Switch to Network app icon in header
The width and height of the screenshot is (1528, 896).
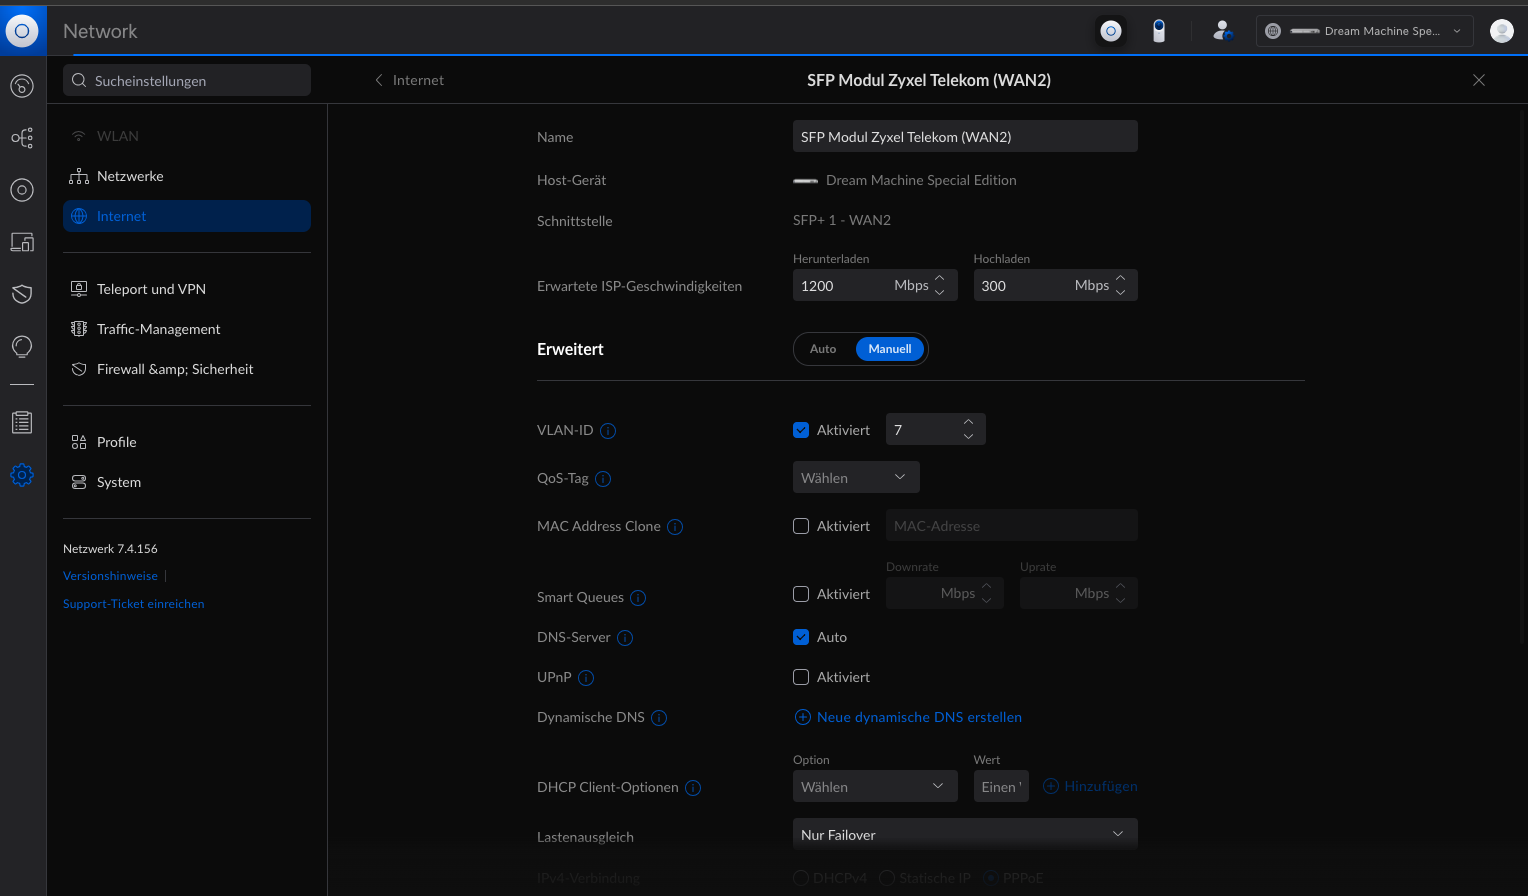coord(1110,31)
